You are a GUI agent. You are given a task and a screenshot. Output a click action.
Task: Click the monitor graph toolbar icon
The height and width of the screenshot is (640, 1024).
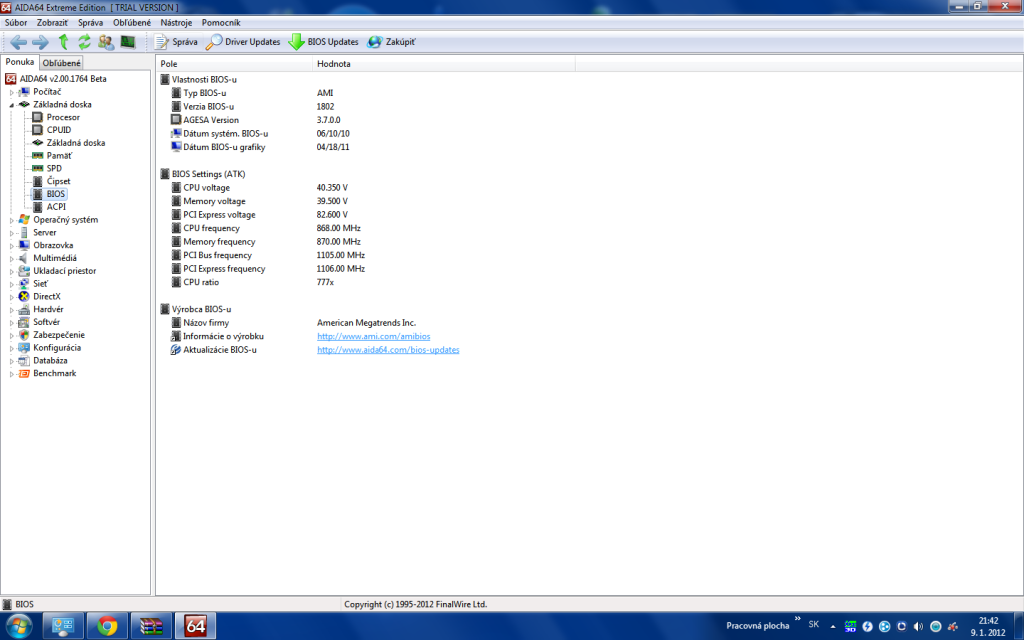pos(128,42)
